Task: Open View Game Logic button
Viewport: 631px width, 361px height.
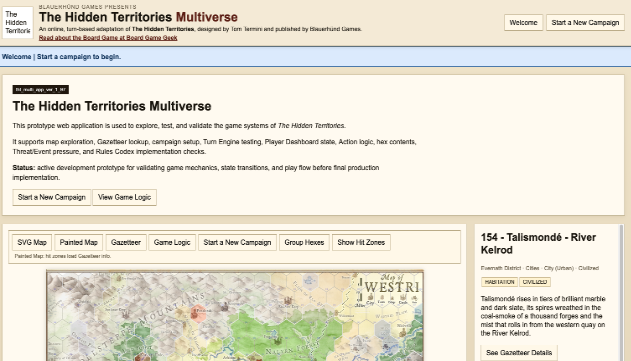Action: pos(124,197)
